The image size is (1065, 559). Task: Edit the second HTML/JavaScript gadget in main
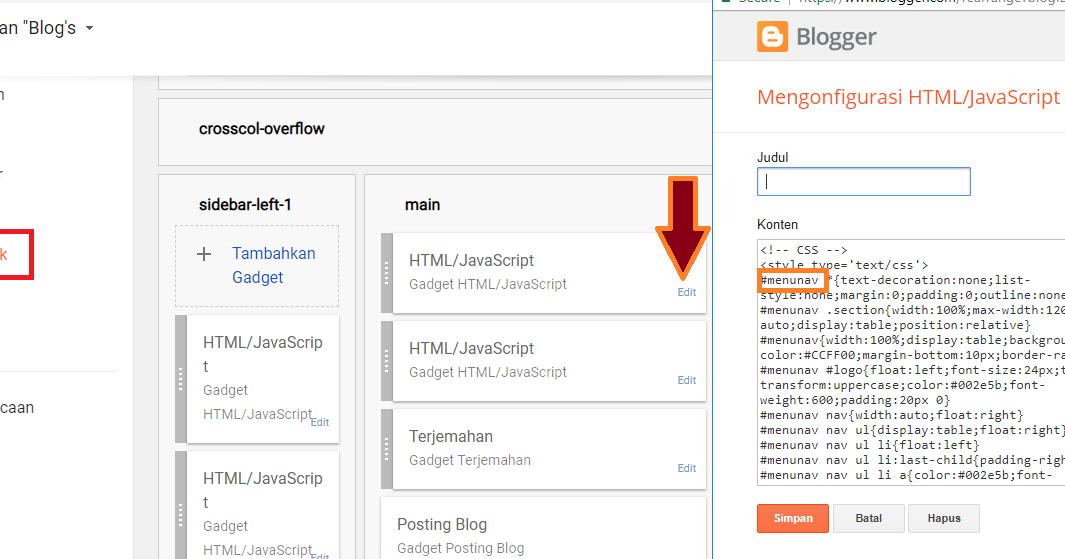click(686, 380)
